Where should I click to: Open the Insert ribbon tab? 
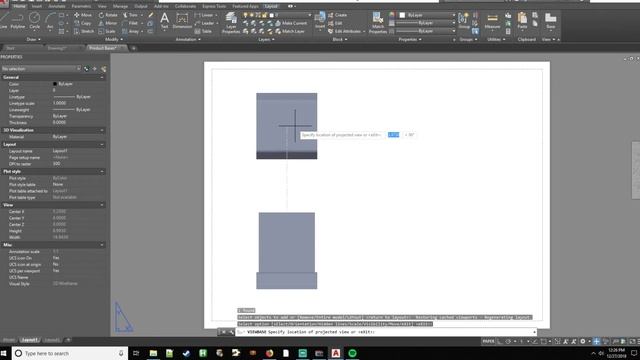pyautogui.click(x=37, y=6)
